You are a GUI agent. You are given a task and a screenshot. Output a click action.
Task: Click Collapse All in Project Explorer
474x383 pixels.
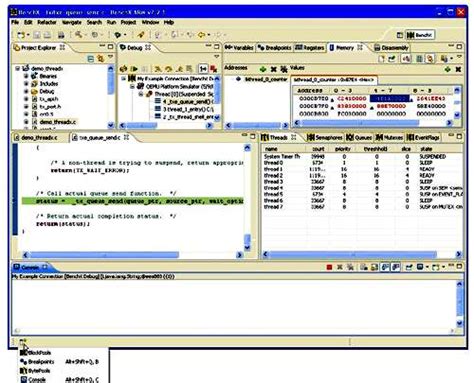90,59
